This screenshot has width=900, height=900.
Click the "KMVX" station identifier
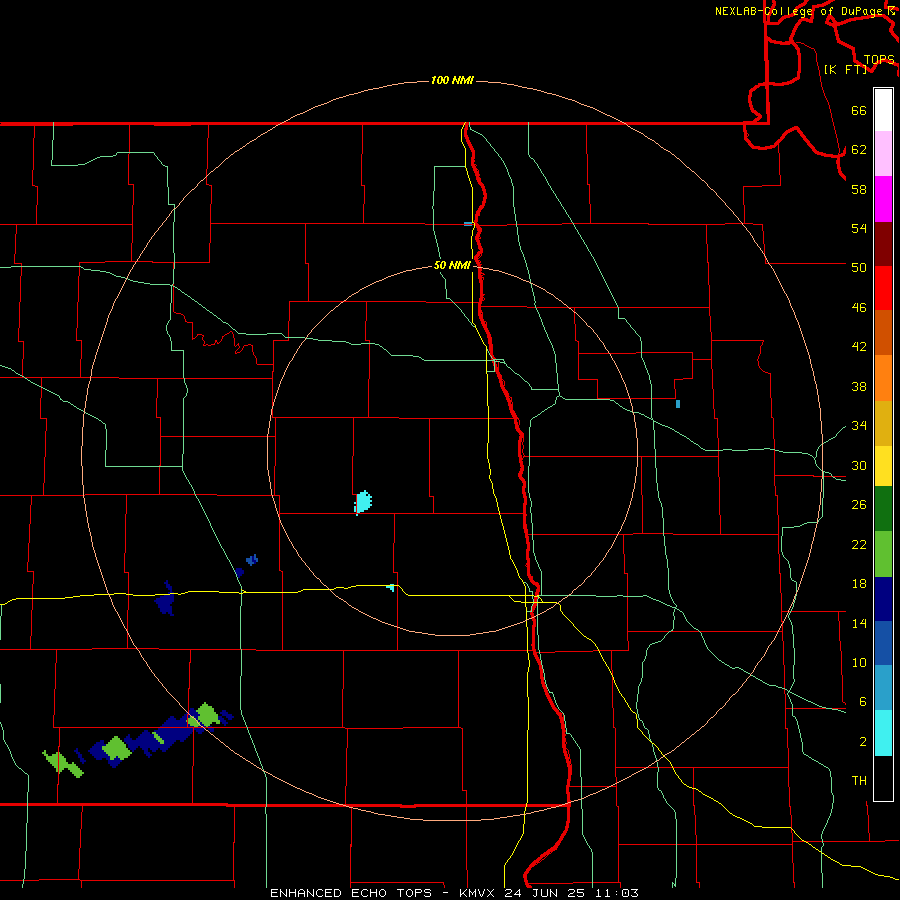click(478, 893)
